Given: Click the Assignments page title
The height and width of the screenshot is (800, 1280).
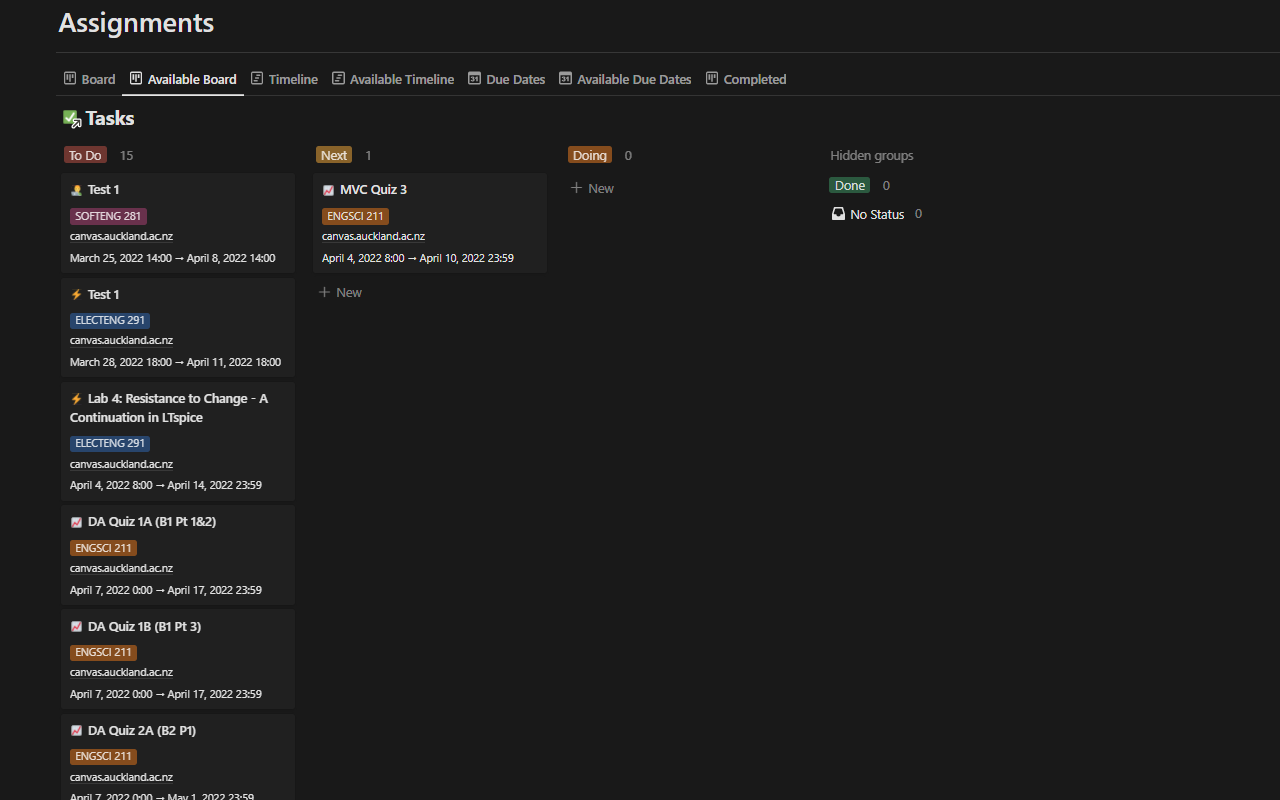Looking at the screenshot, I should click(x=136, y=22).
